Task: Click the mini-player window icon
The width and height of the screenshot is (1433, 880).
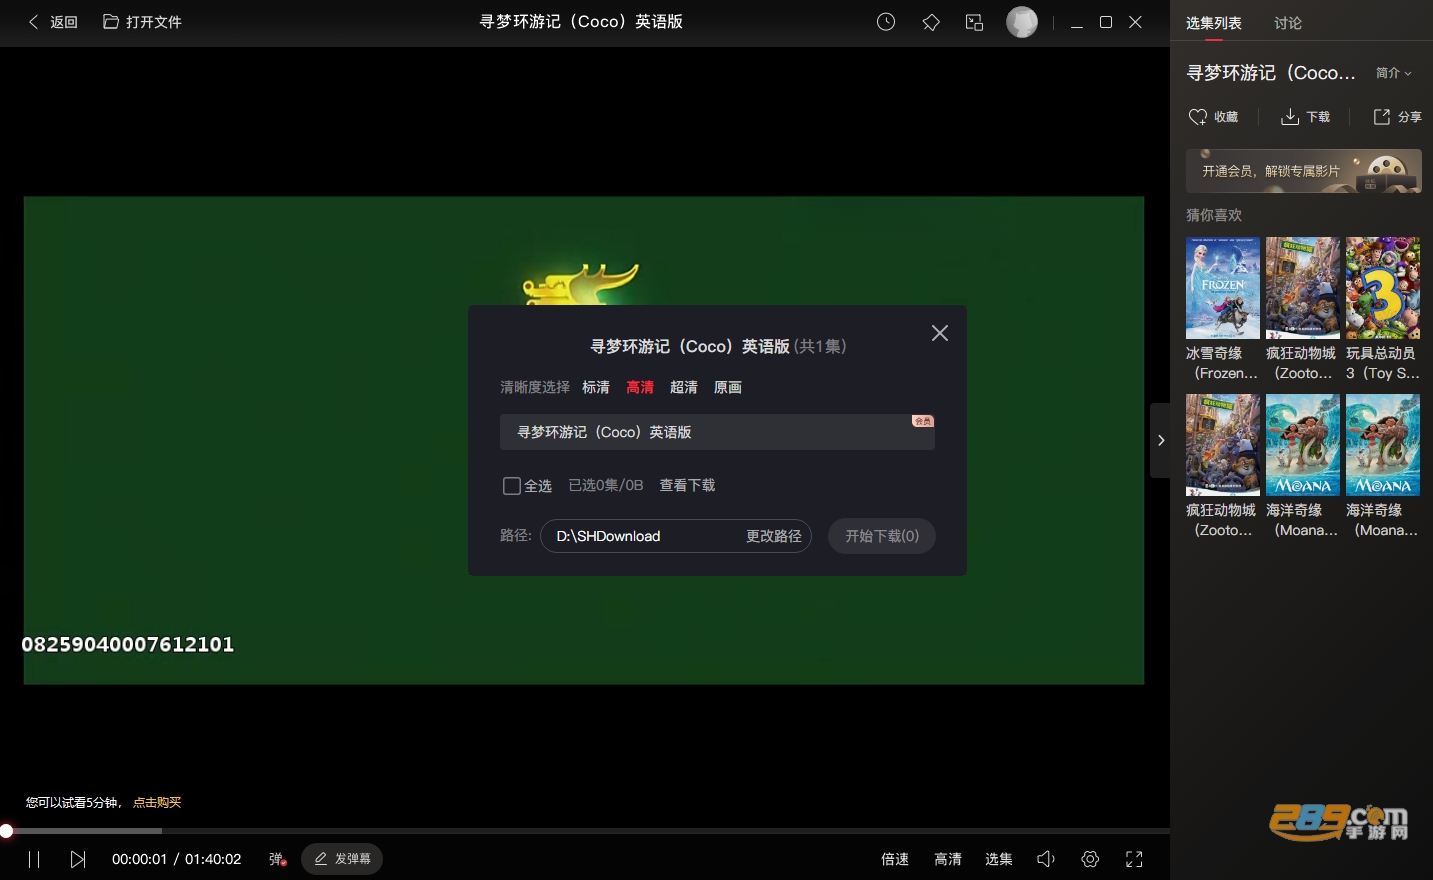Action: (975, 22)
